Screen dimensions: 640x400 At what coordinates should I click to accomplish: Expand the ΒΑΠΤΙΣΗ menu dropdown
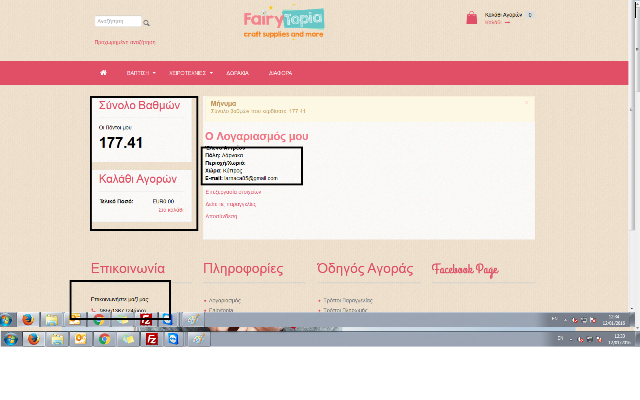tap(140, 73)
